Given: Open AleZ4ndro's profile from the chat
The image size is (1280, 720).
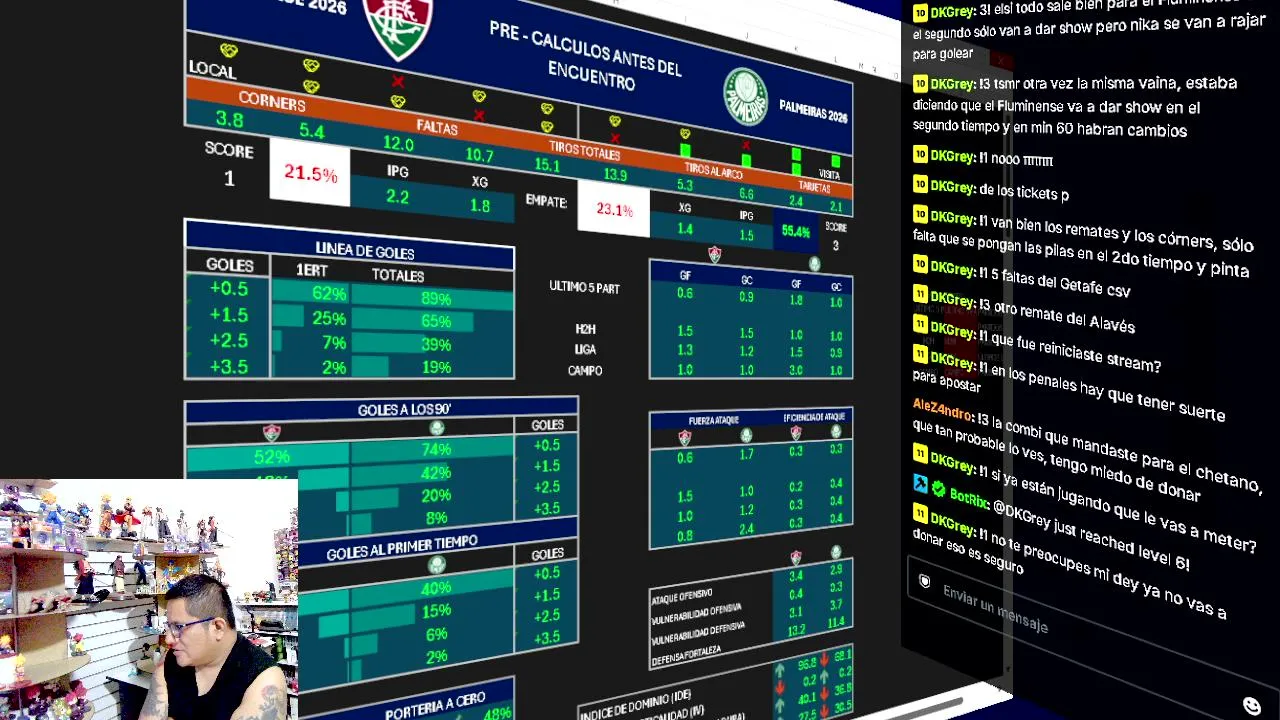Looking at the screenshot, I should point(942,408).
